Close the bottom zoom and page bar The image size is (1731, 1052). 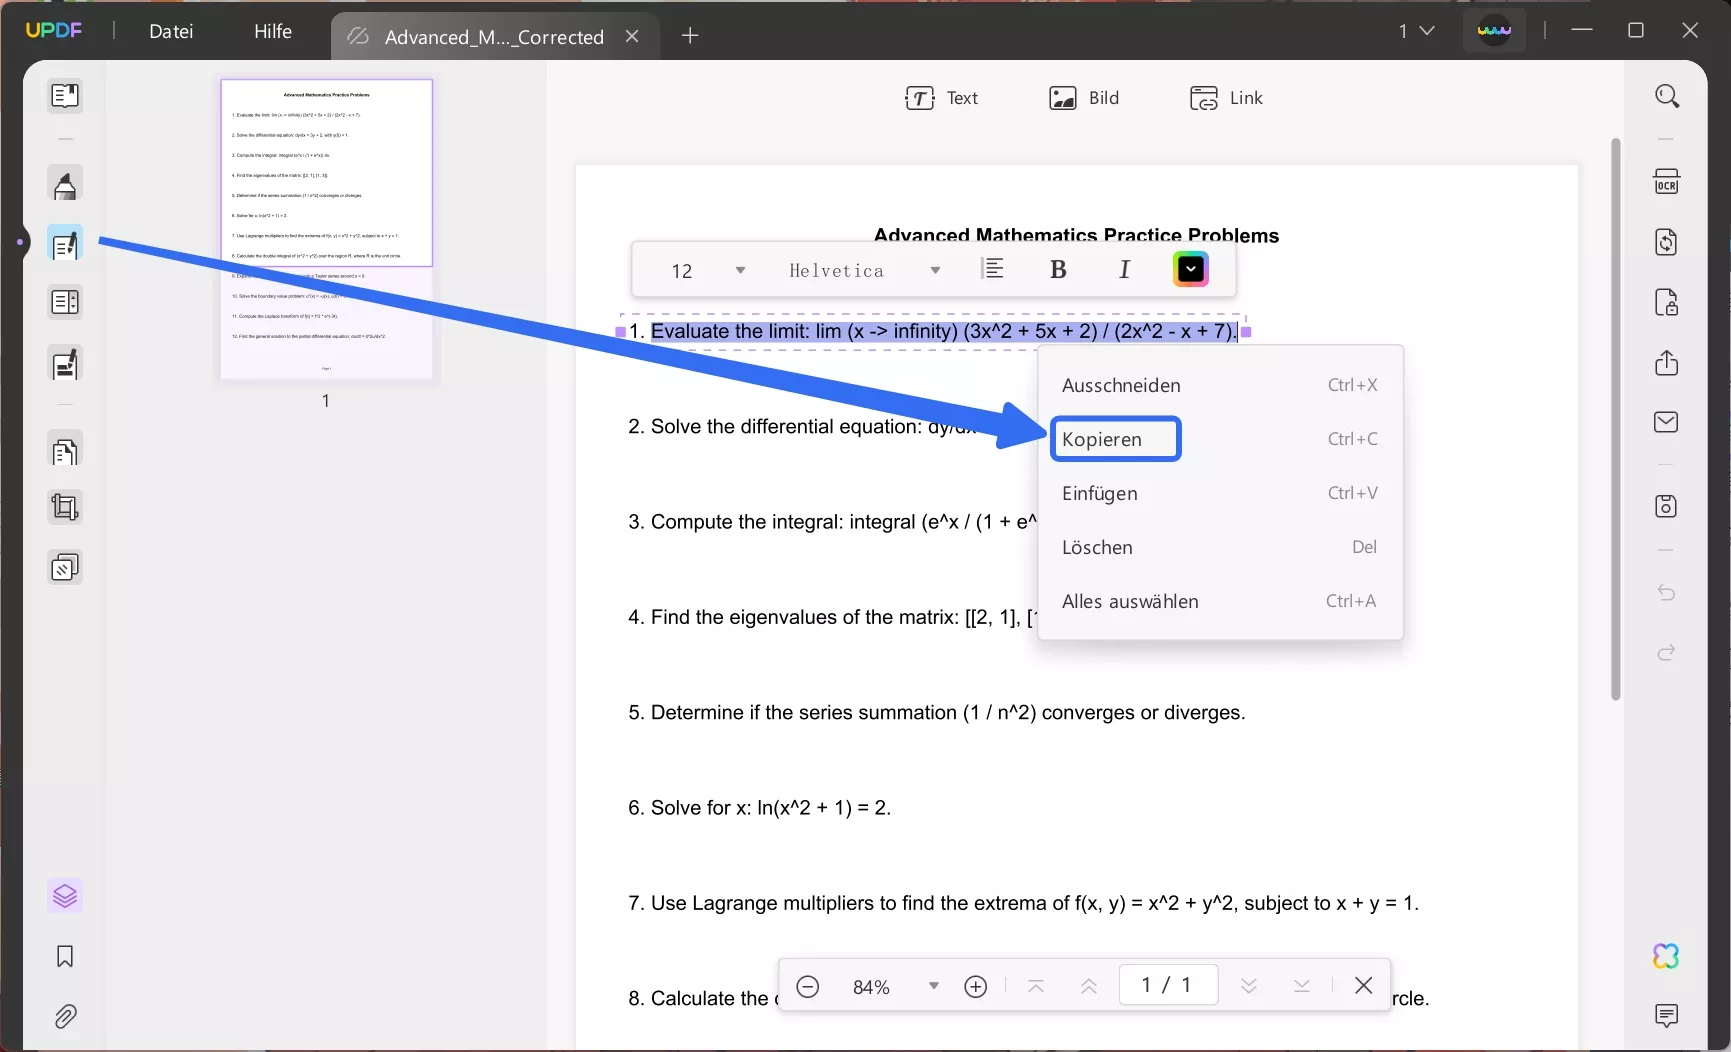(x=1363, y=986)
